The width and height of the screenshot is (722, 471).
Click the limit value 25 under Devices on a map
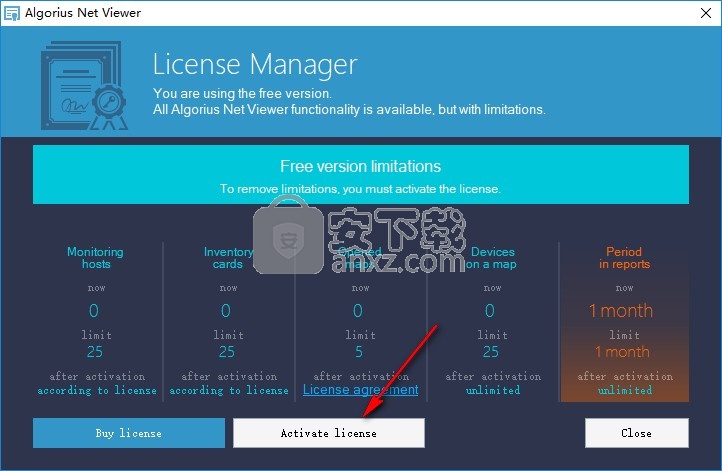491,352
